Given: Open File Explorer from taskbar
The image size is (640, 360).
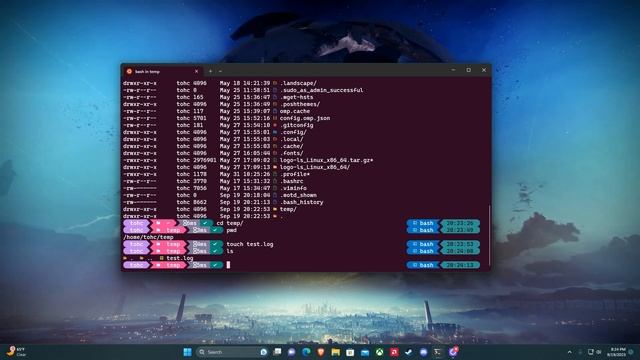Looking at the screenshot, I should (x=336, y=352).
